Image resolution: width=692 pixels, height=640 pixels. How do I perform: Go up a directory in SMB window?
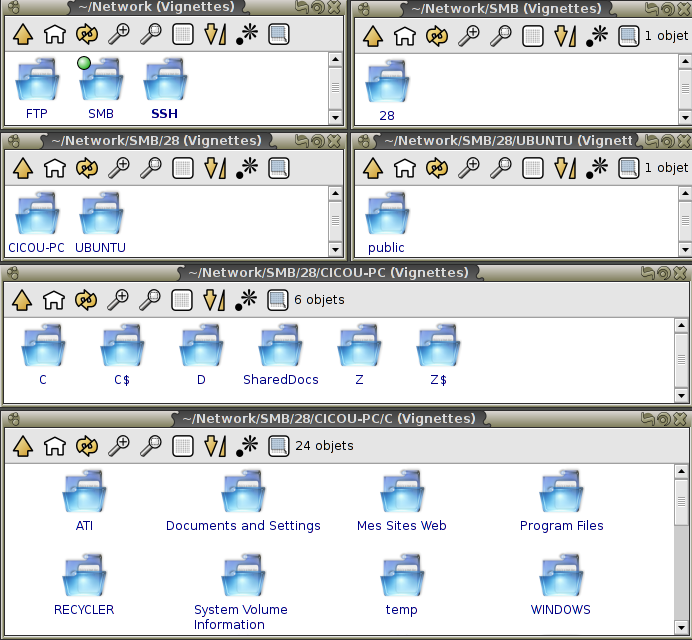pyautogui.click(x=373, y=36)
